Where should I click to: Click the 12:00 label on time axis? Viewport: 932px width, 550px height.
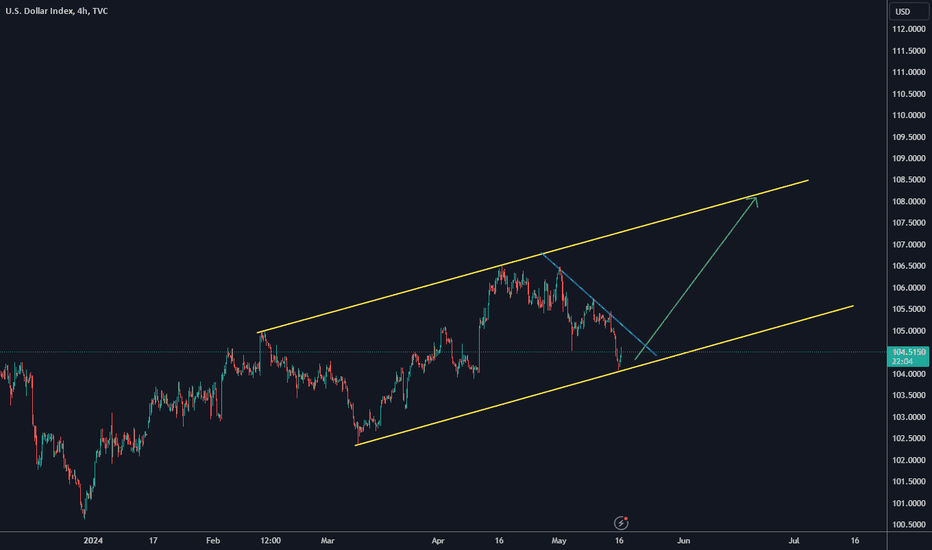pos(270,540)
